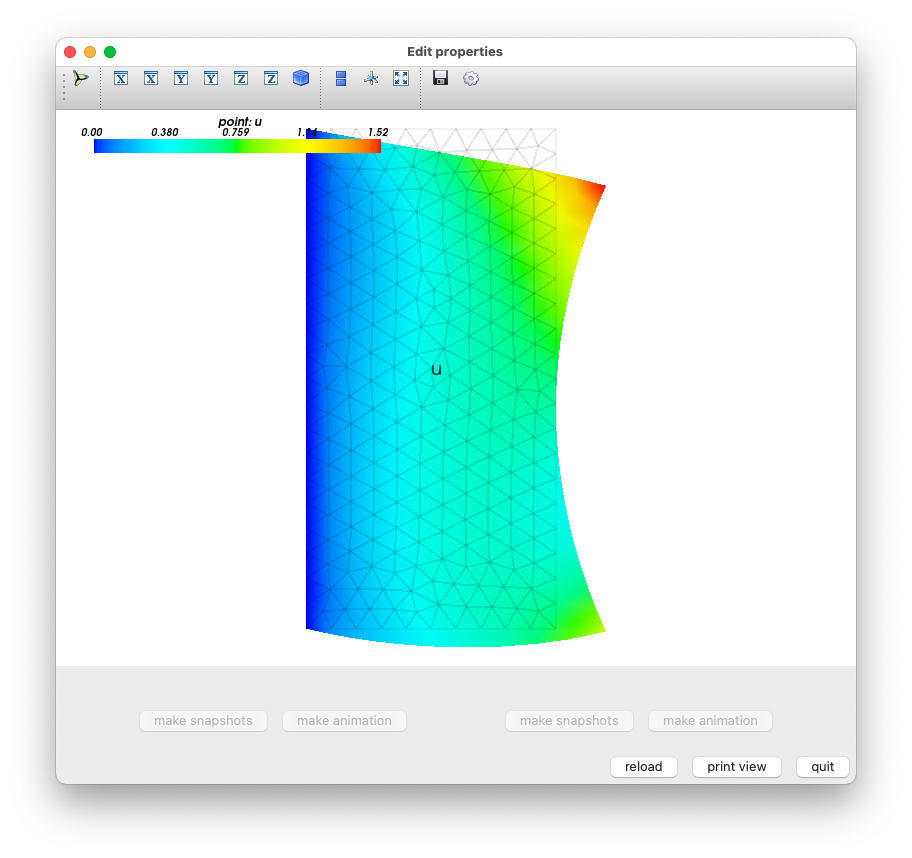Click the rainbow scalar color bar

pyautogui.click(x=237, y=146)
